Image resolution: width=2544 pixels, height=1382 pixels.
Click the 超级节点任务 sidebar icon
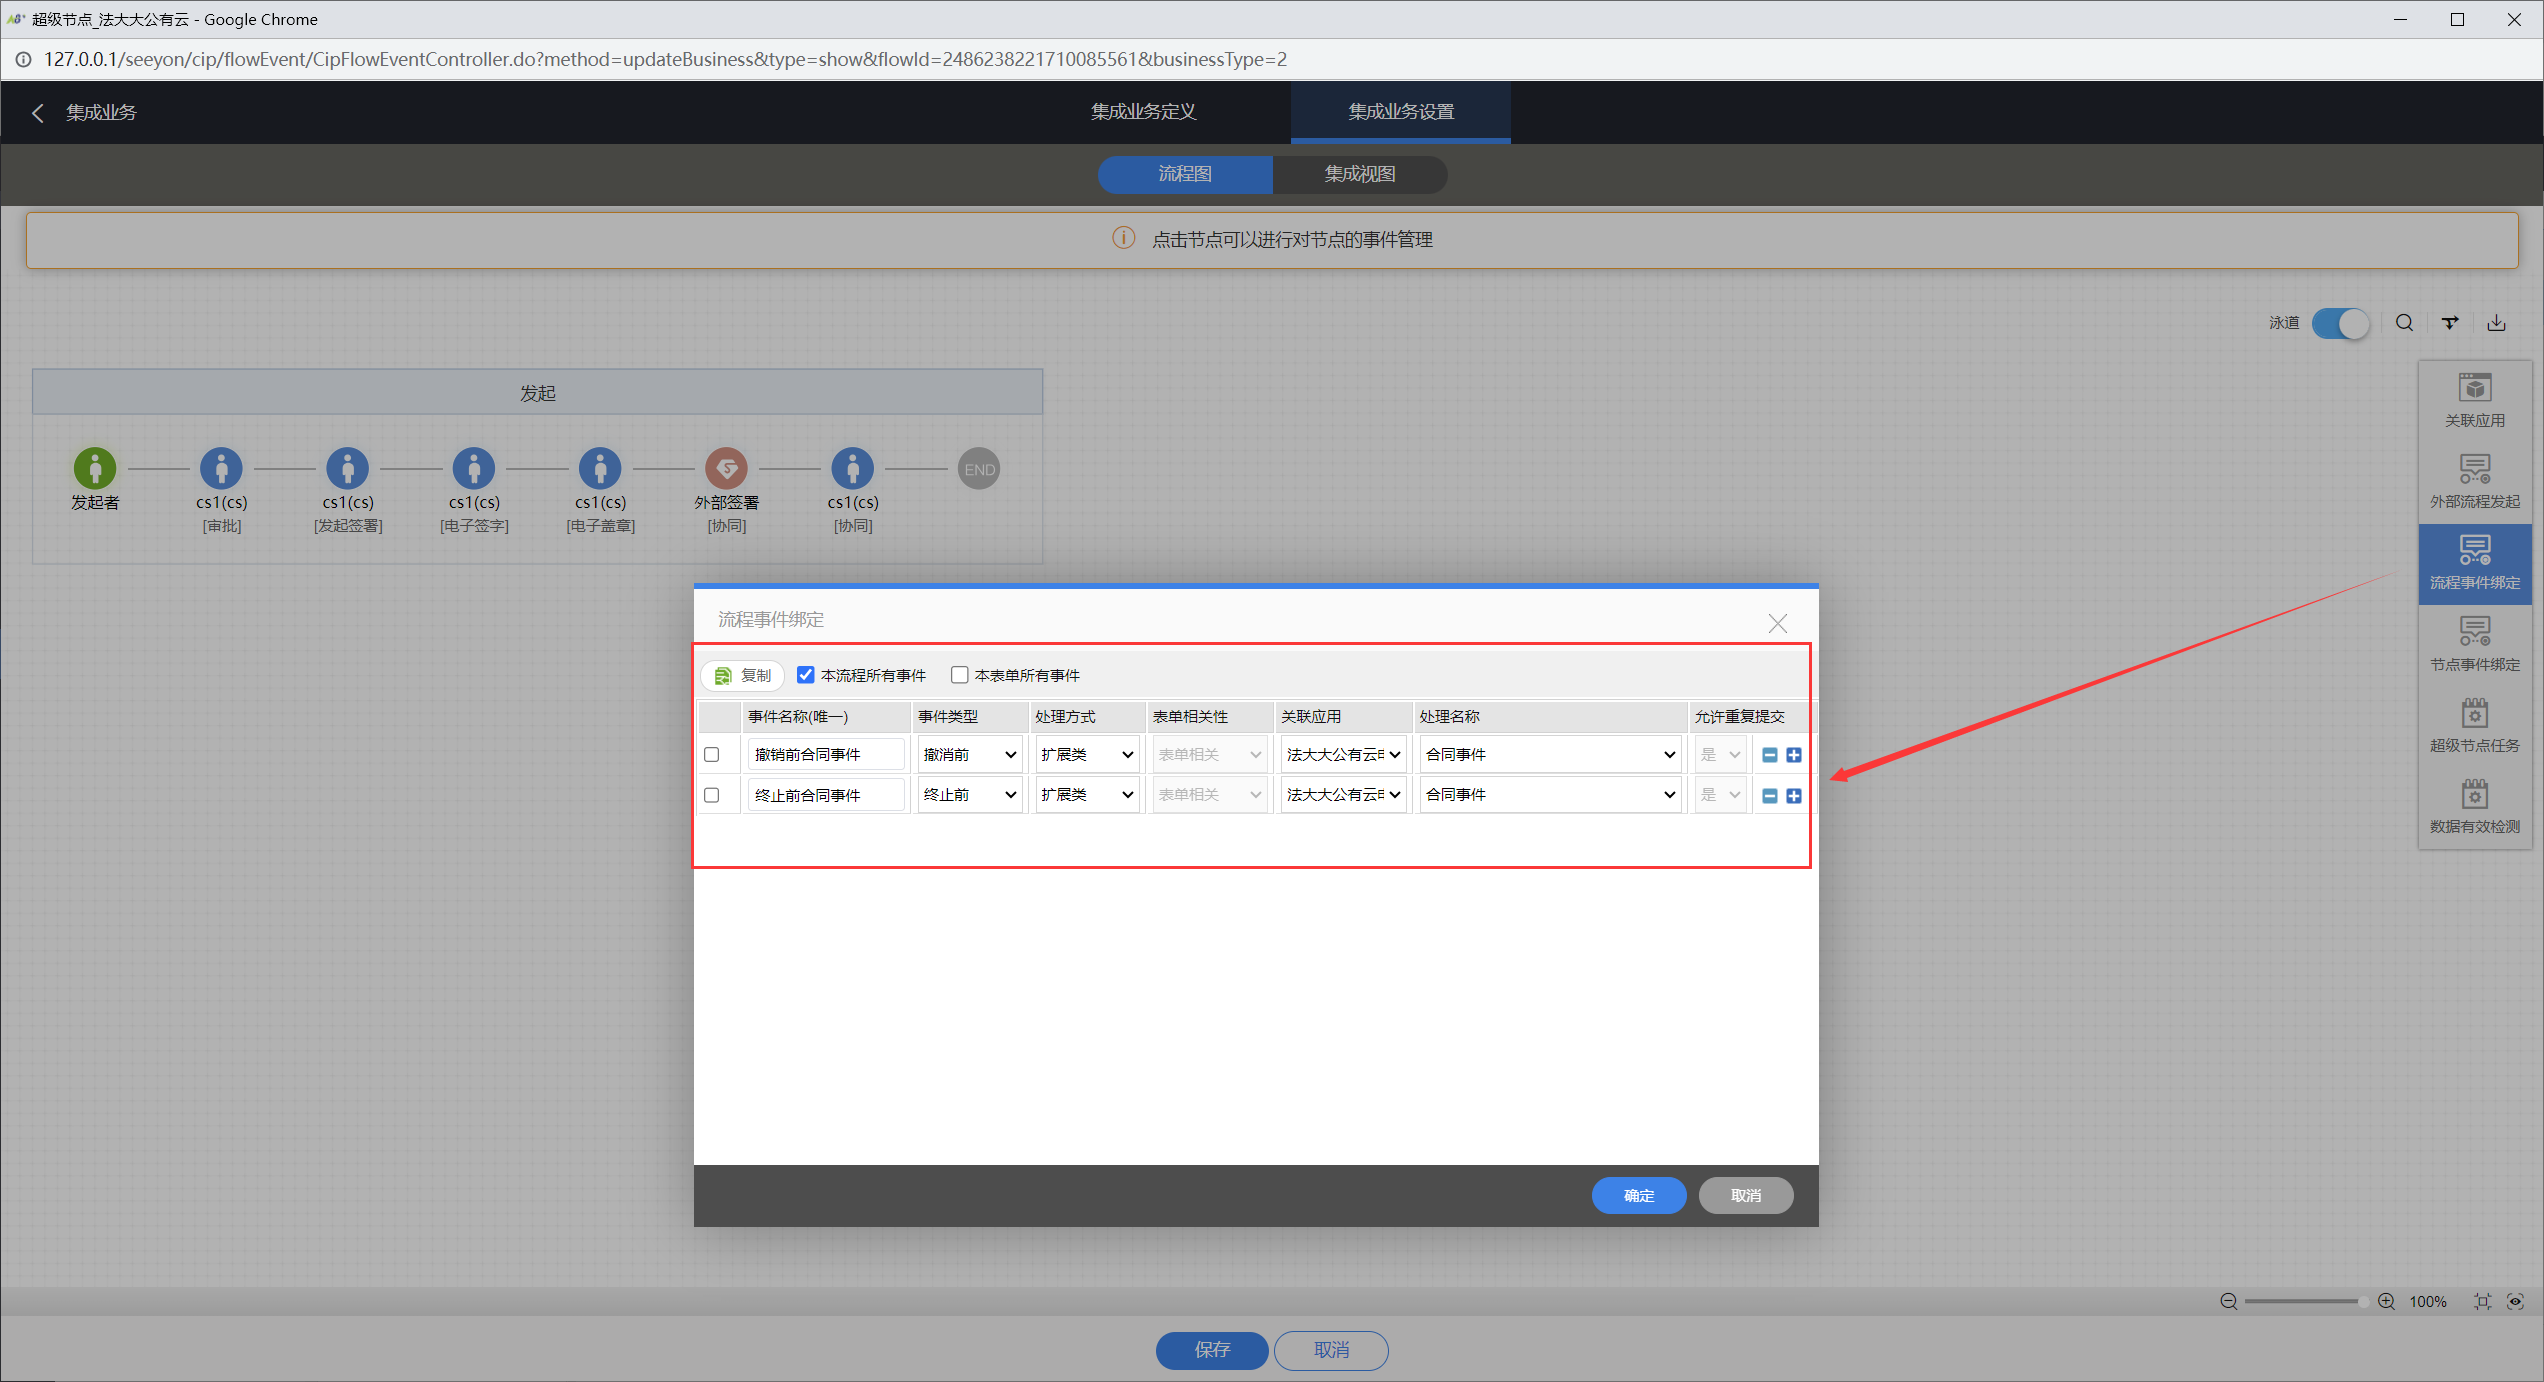(2474, 725)
